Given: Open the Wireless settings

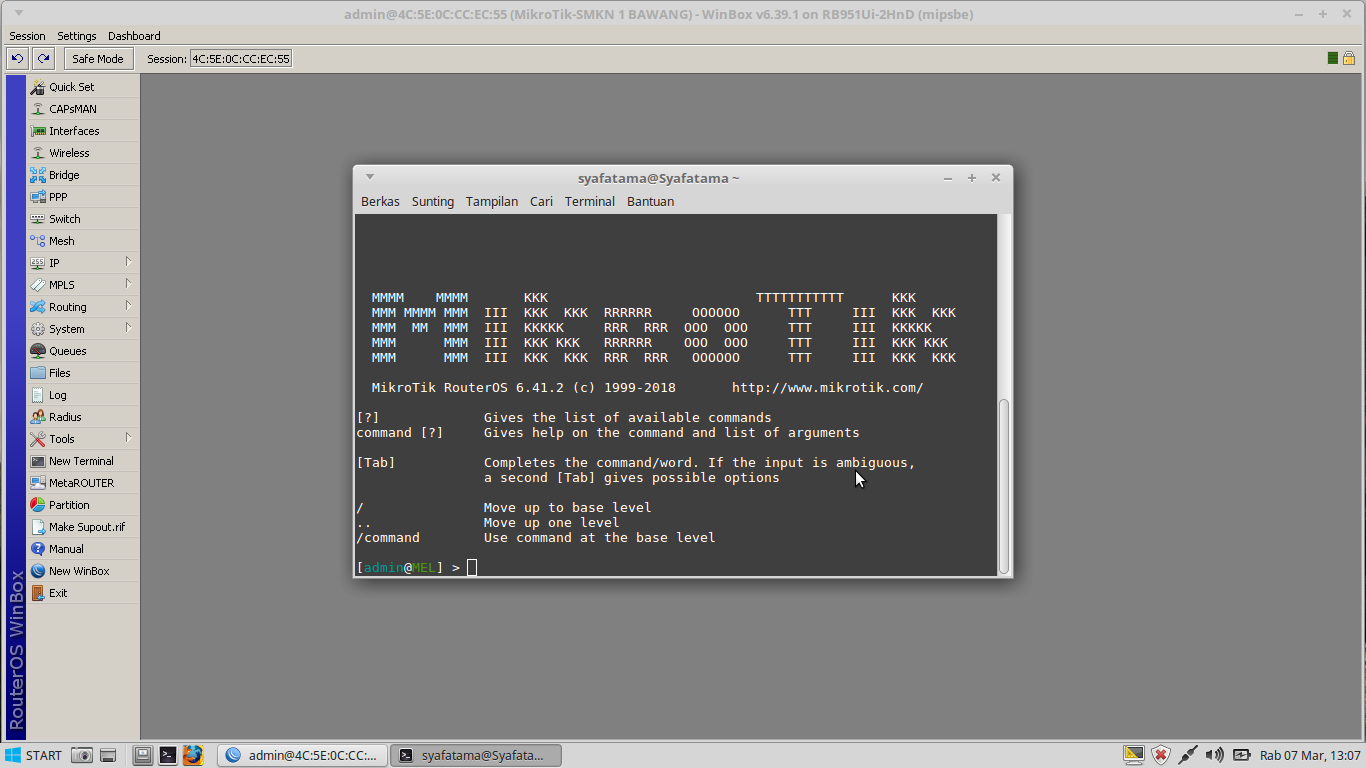Looking at the screenshot, I should [83, 153].
